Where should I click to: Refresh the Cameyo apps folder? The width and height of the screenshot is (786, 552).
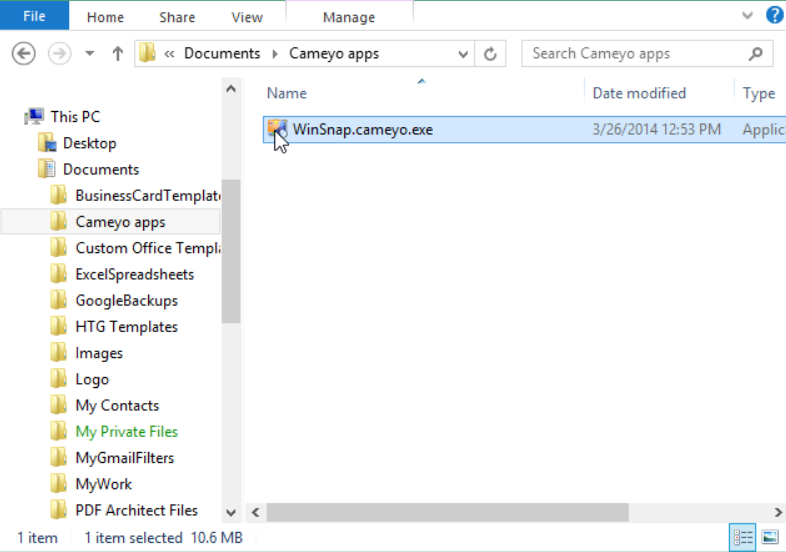tap(490, 54)
